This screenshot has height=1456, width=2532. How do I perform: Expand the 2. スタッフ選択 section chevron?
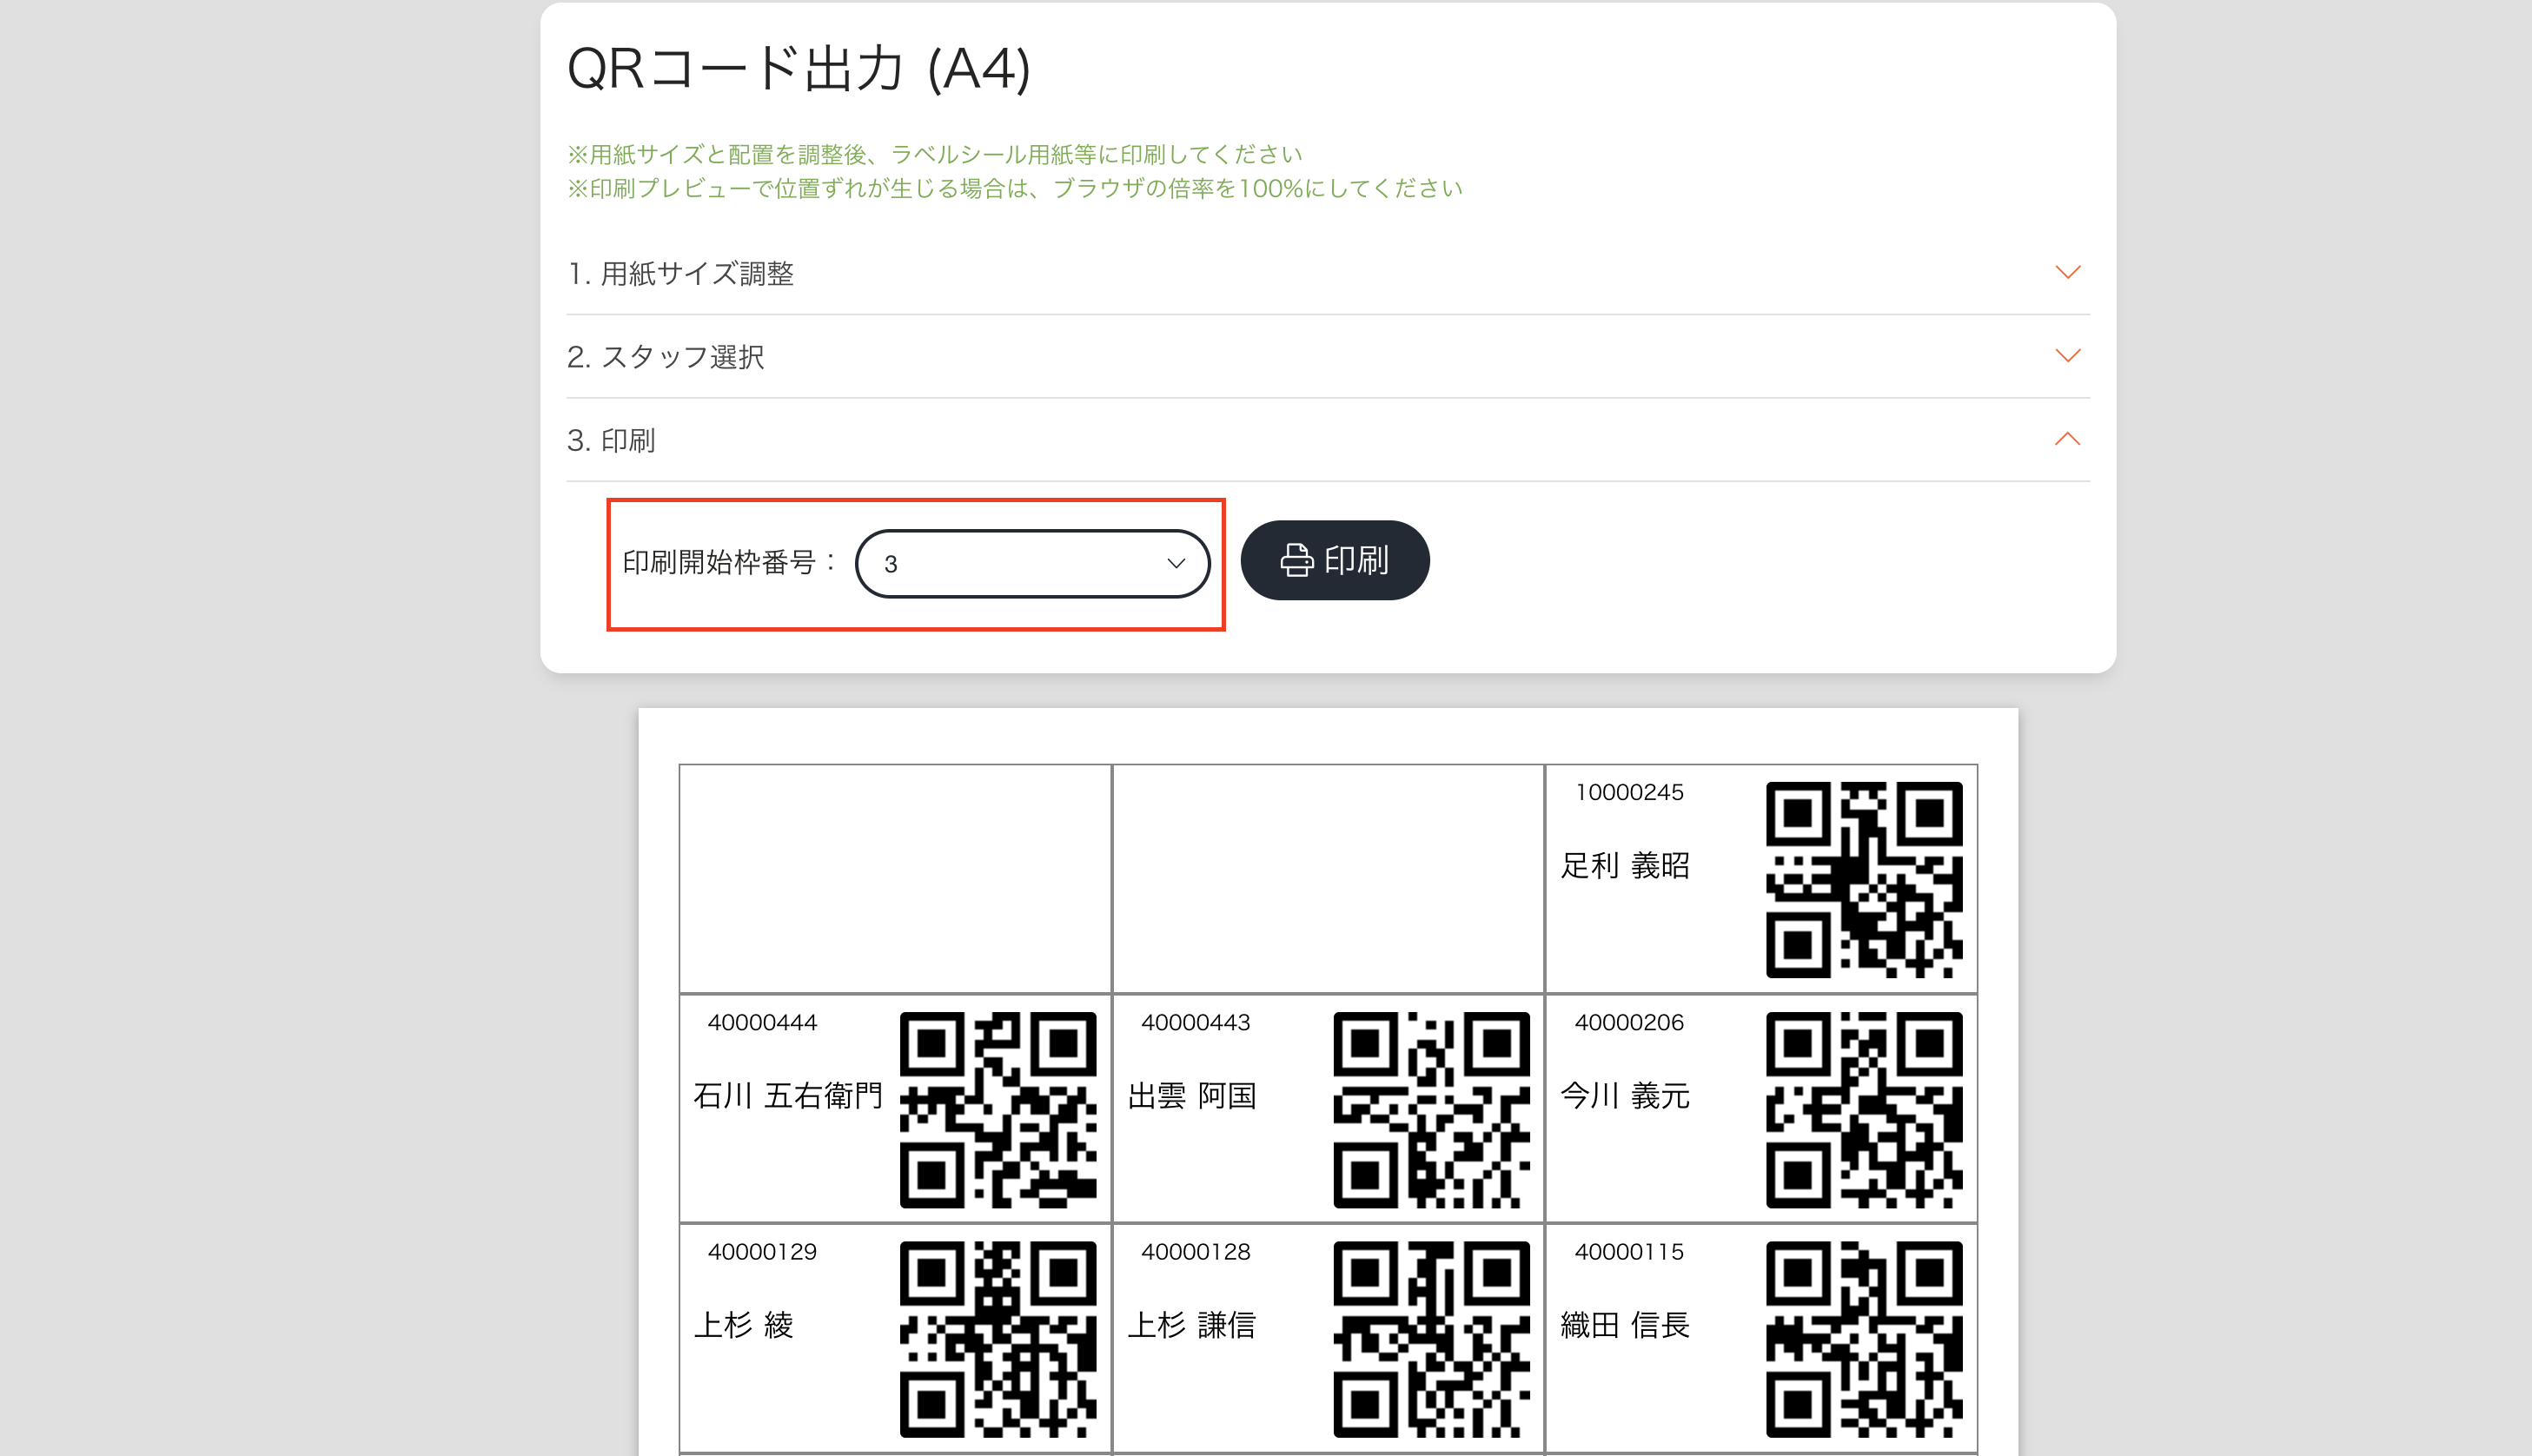coord(2067,356)
